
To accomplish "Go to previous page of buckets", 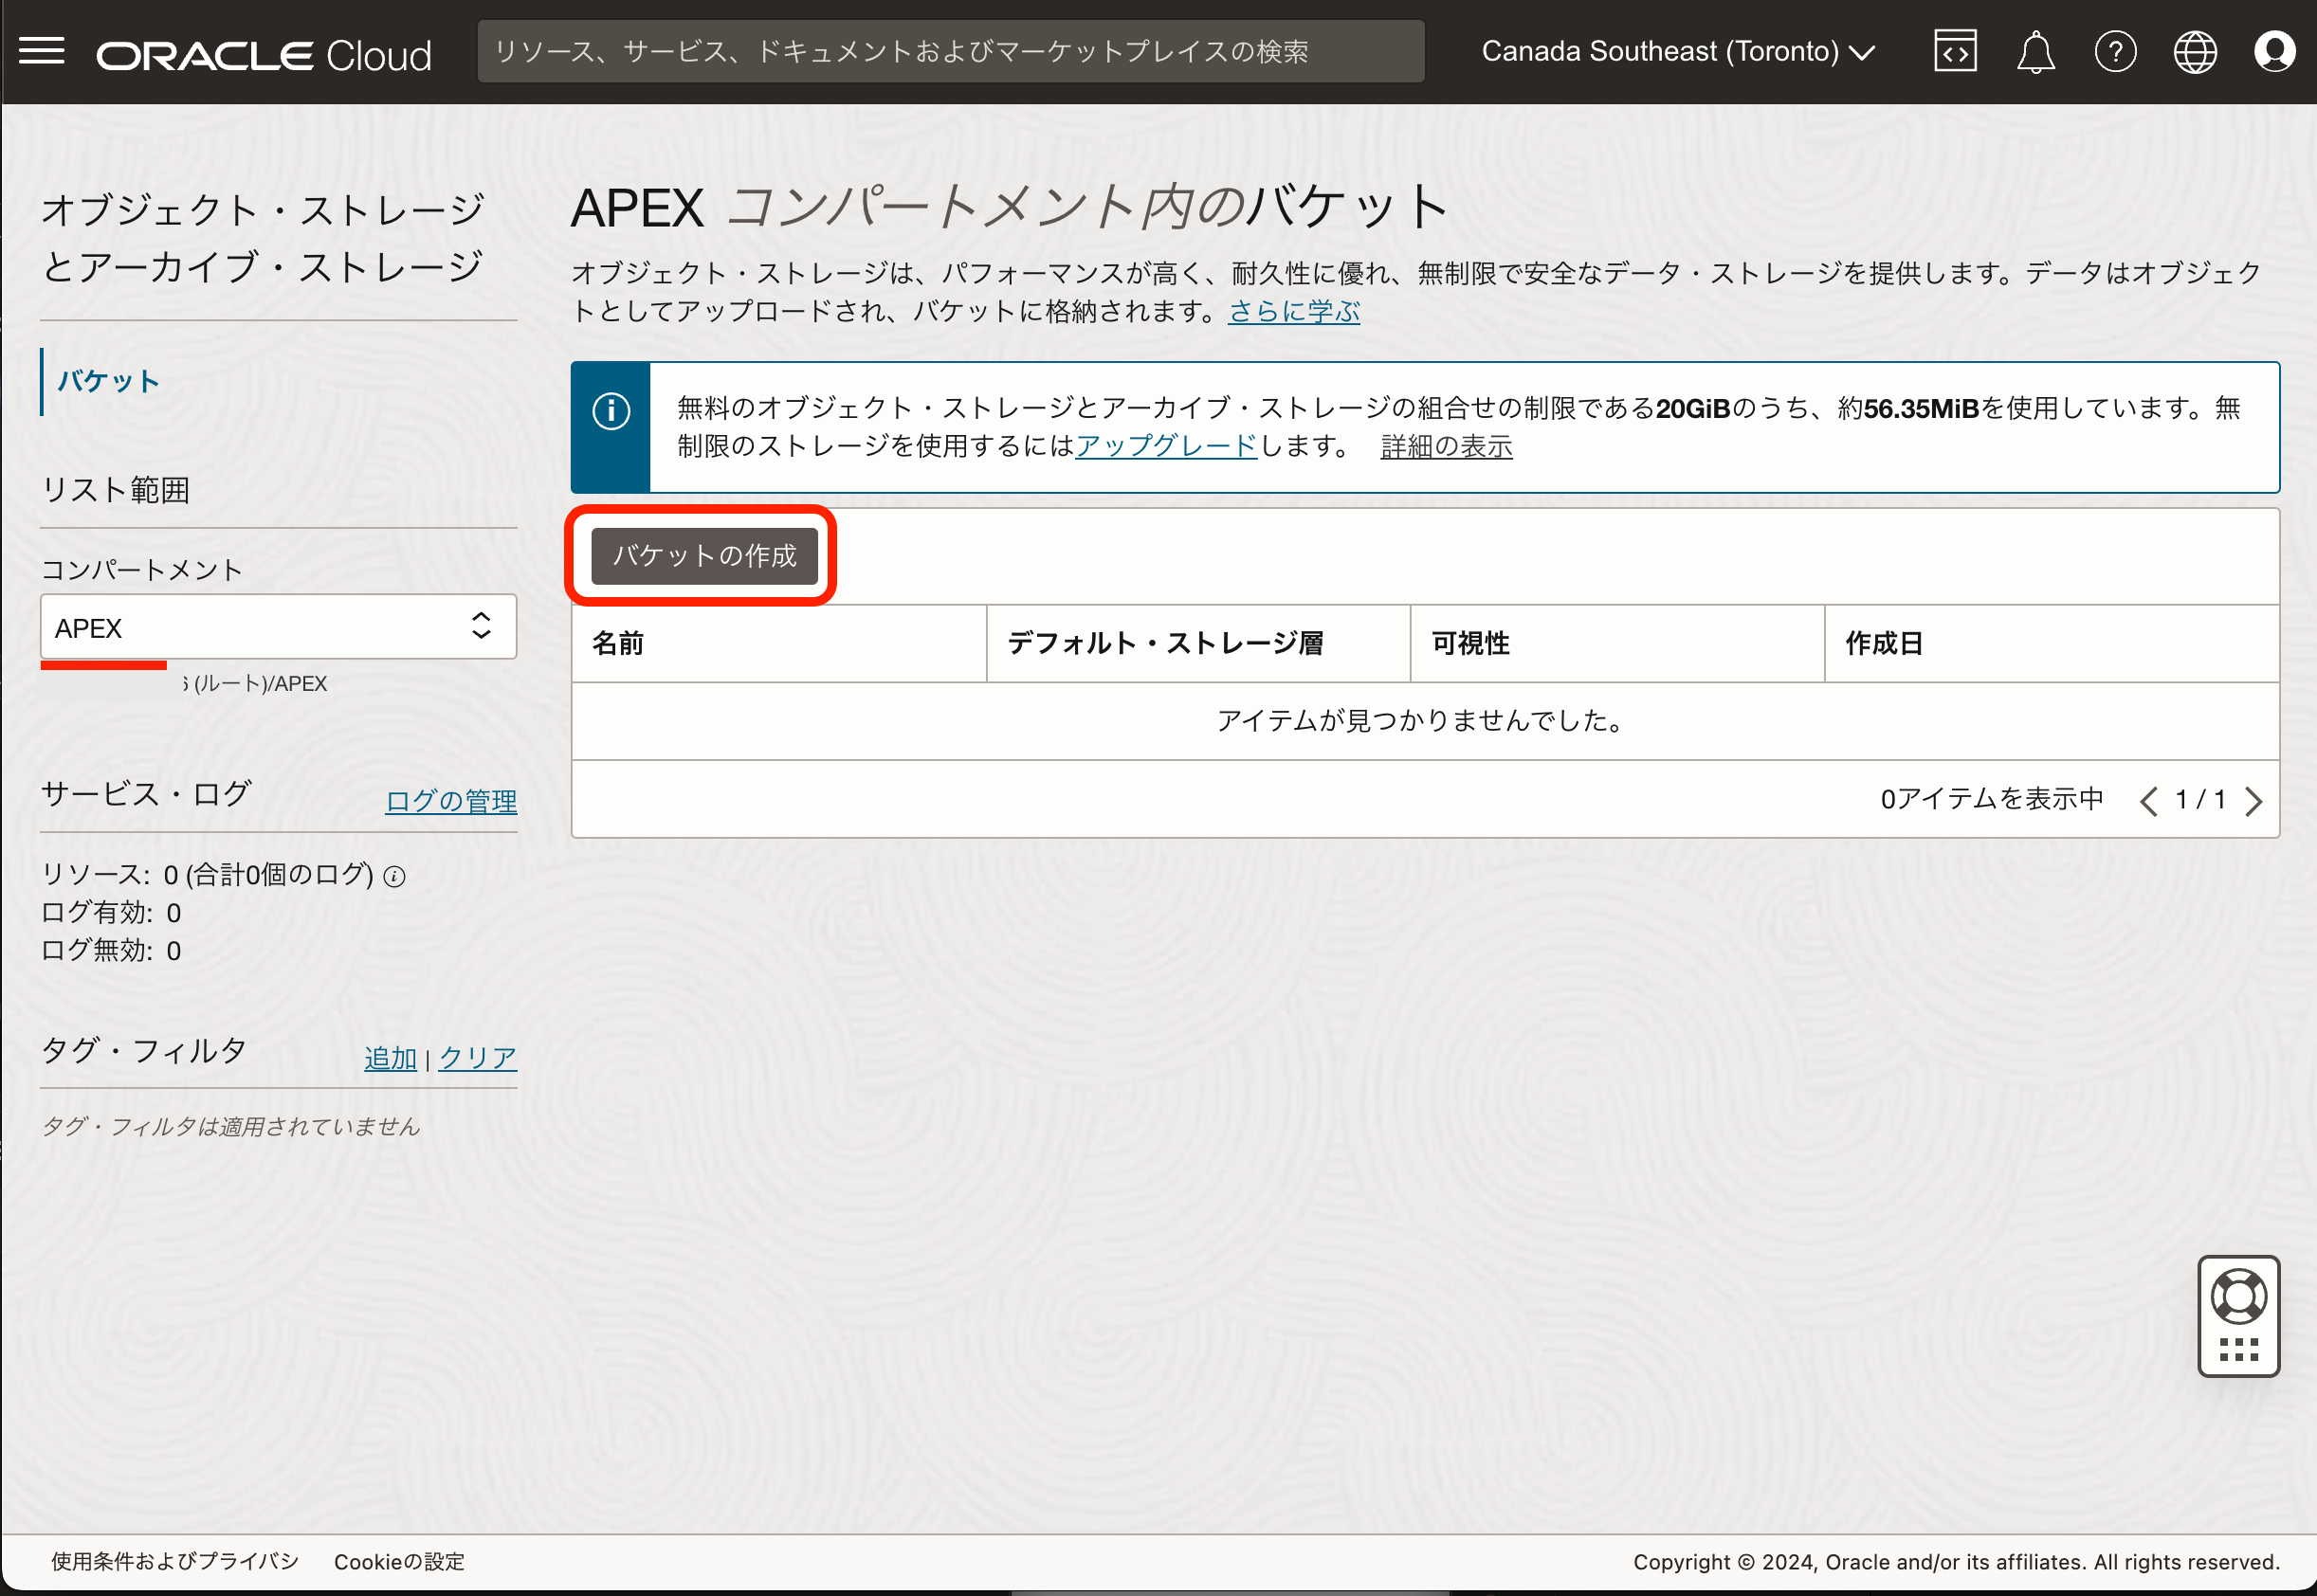I will pyautogui.click(x=2148, y=801).
